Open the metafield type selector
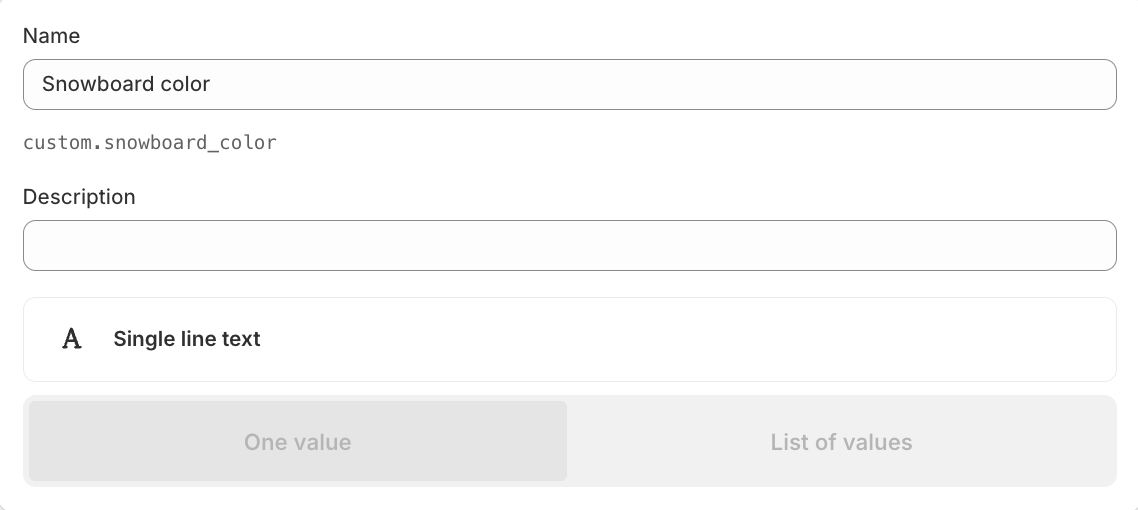Viewport: 1138px width, 510px height. [570, 340]
